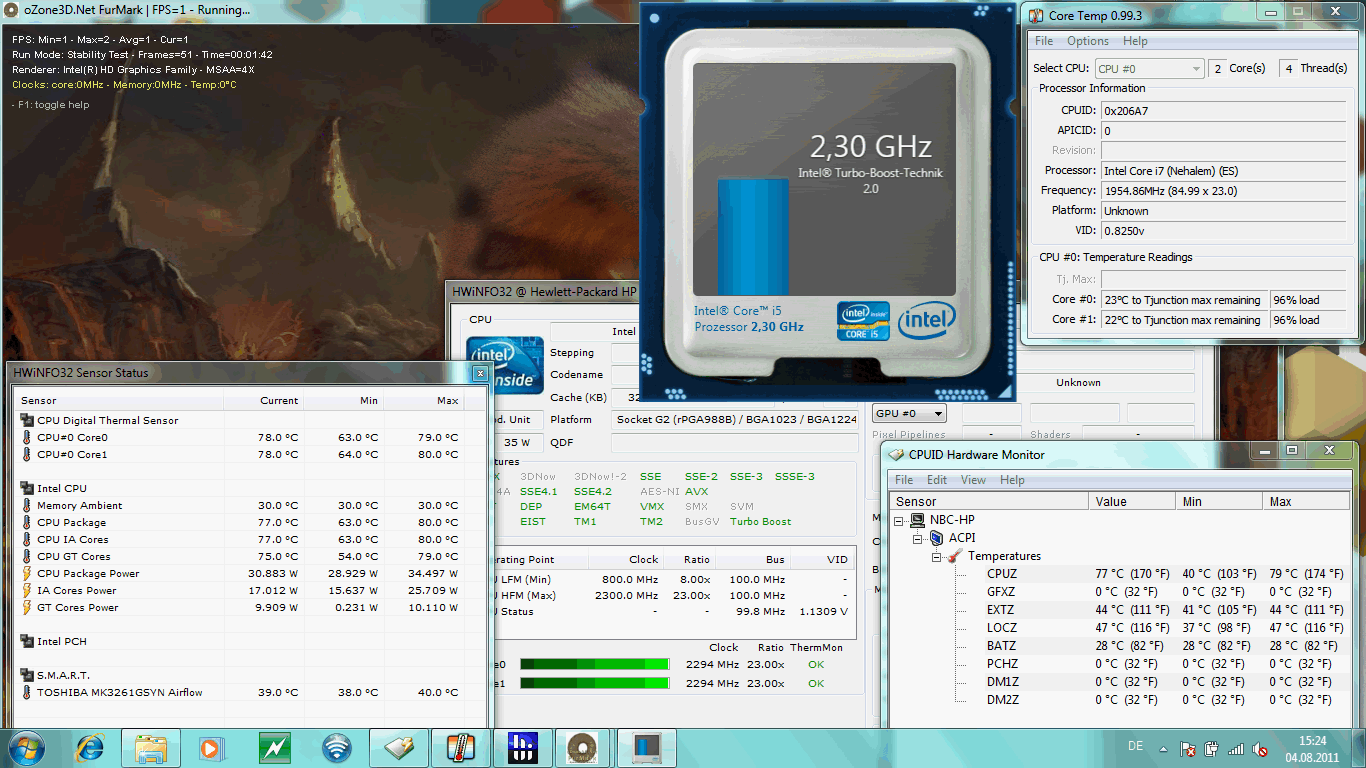Viewport: 1366px width, 768px height.
Task: Open the File menu in CPUID Hardware Monitor
Action: pyautogui.click(x=904, y=480)
